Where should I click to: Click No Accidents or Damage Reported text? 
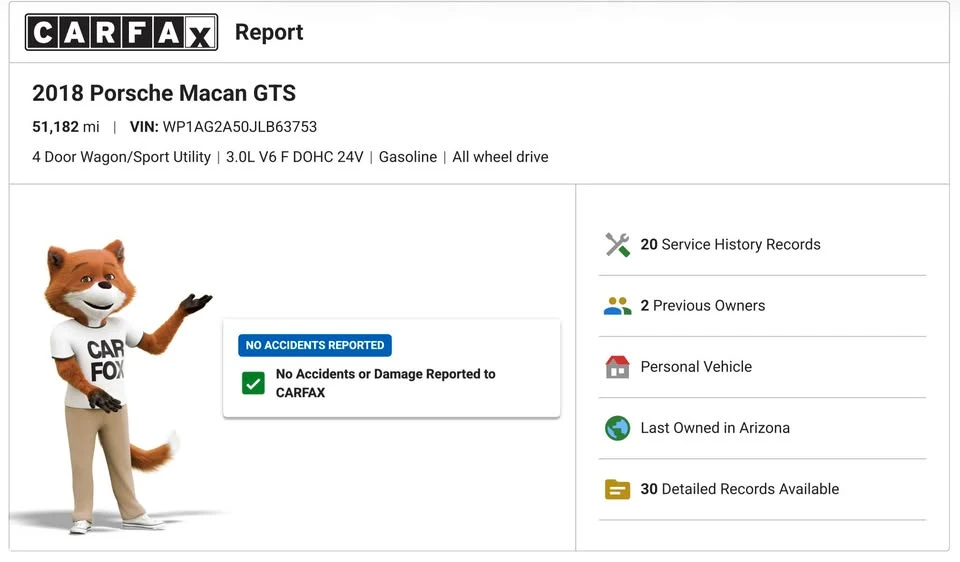(x=386, y=383)
